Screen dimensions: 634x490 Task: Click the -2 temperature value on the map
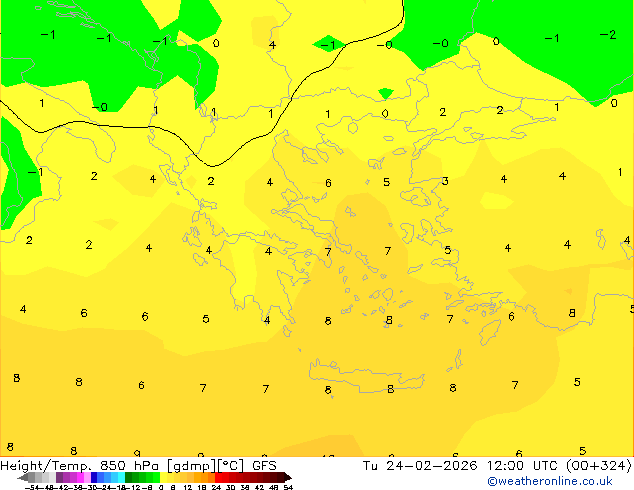point(608,35)
